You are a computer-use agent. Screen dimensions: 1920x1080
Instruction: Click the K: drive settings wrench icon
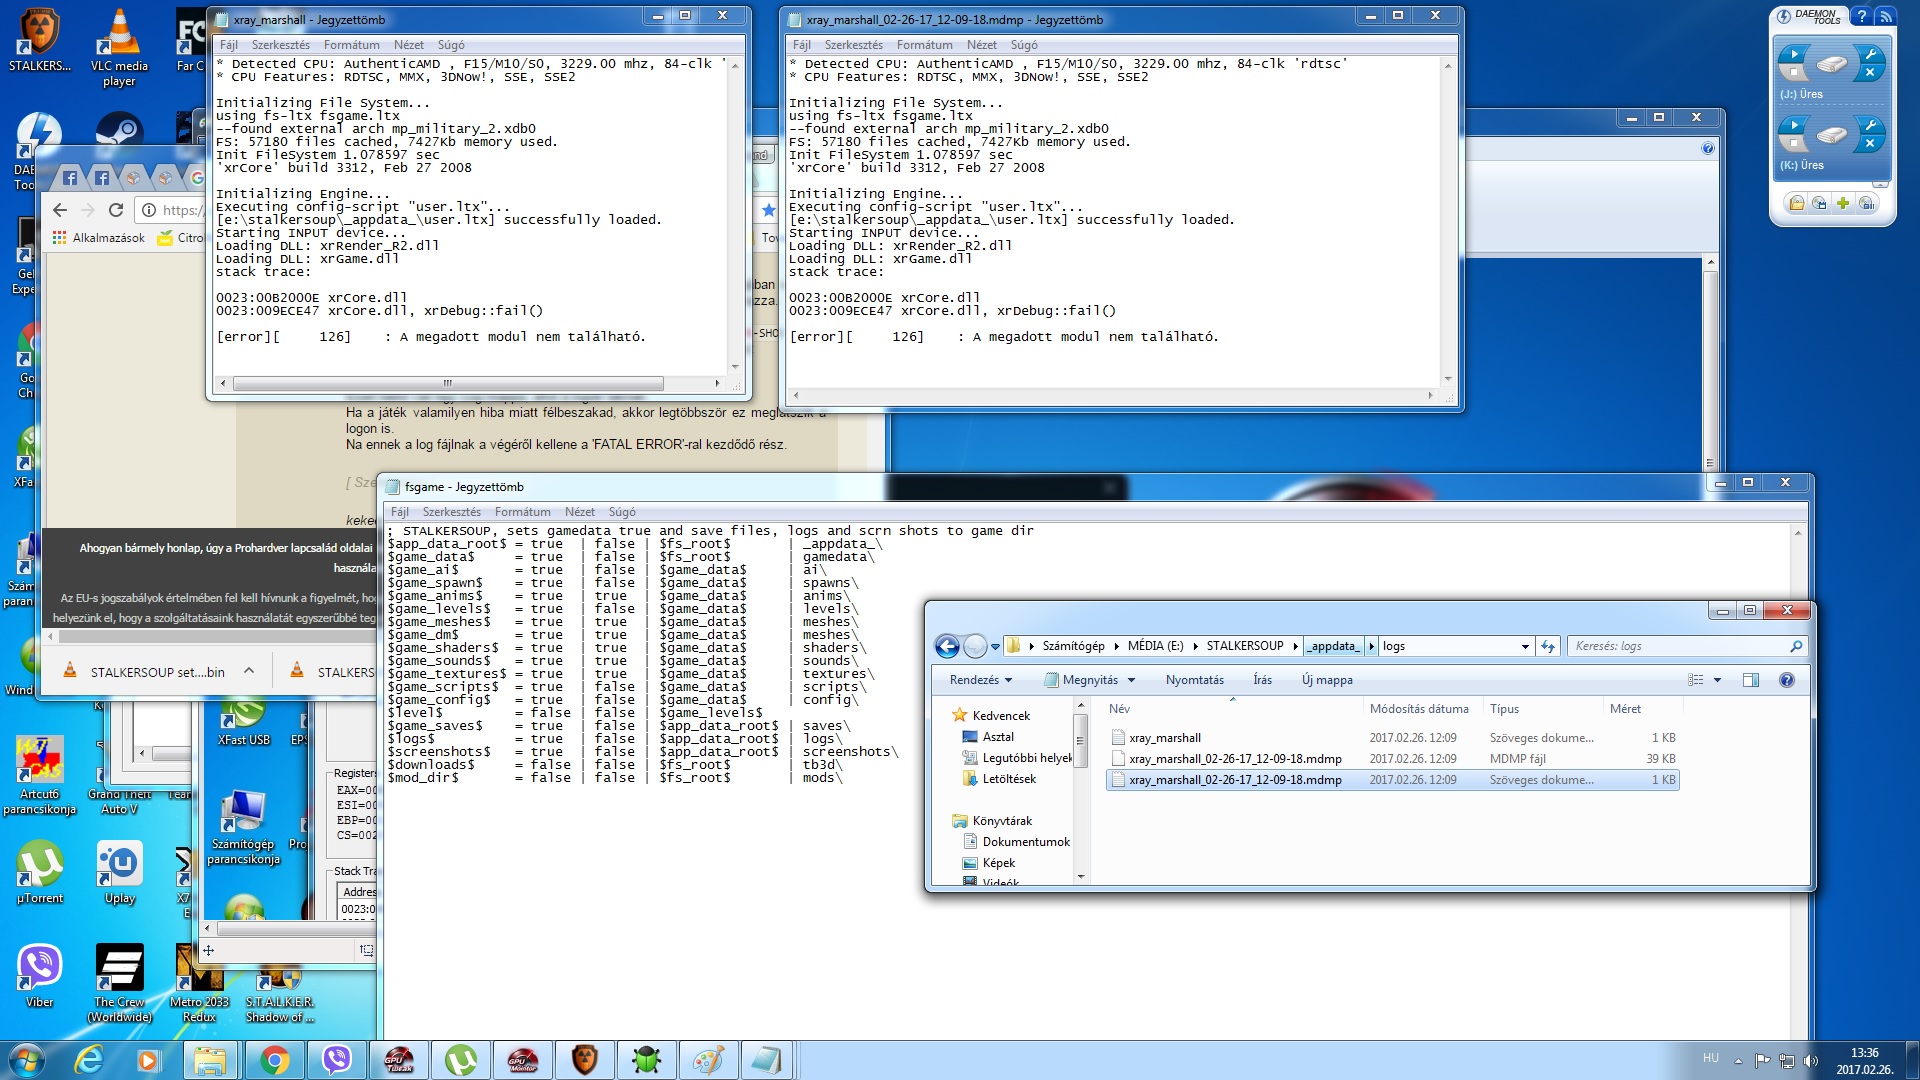[1870, 125]
